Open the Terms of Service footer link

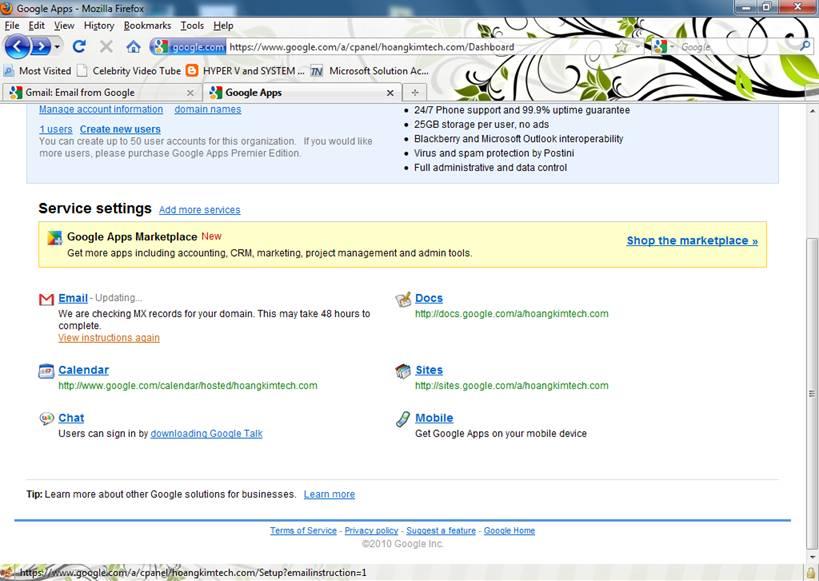(303, 530)
